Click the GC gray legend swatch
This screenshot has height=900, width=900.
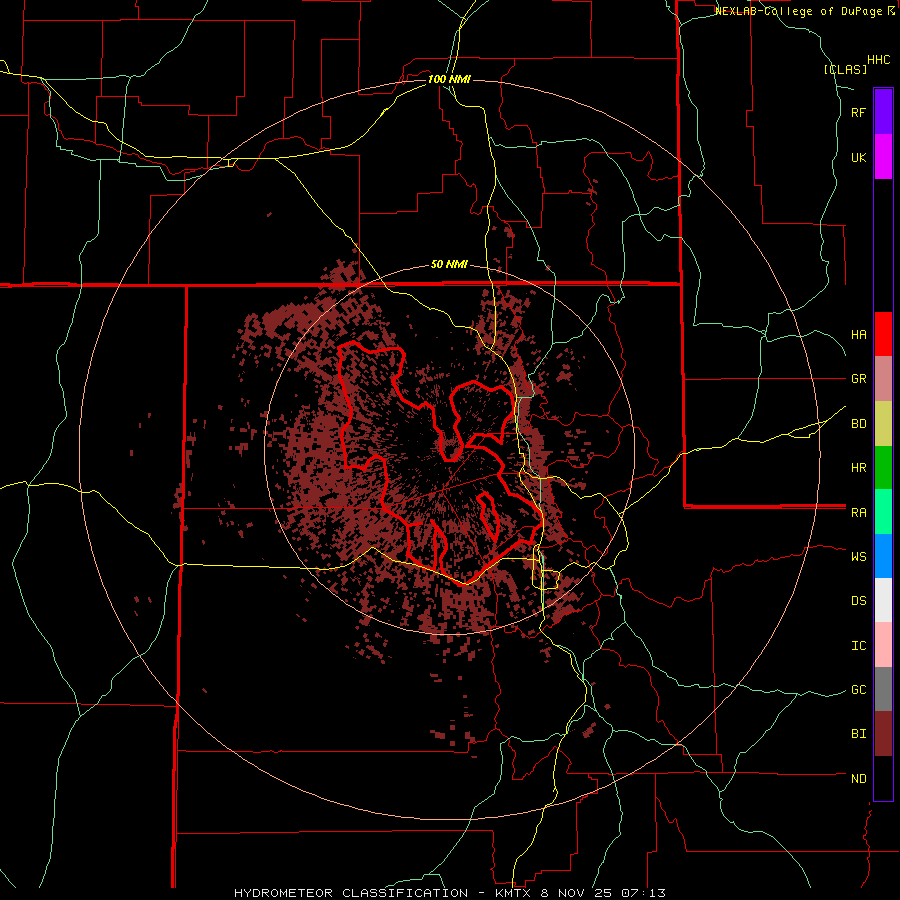click(x=883, y=689)
